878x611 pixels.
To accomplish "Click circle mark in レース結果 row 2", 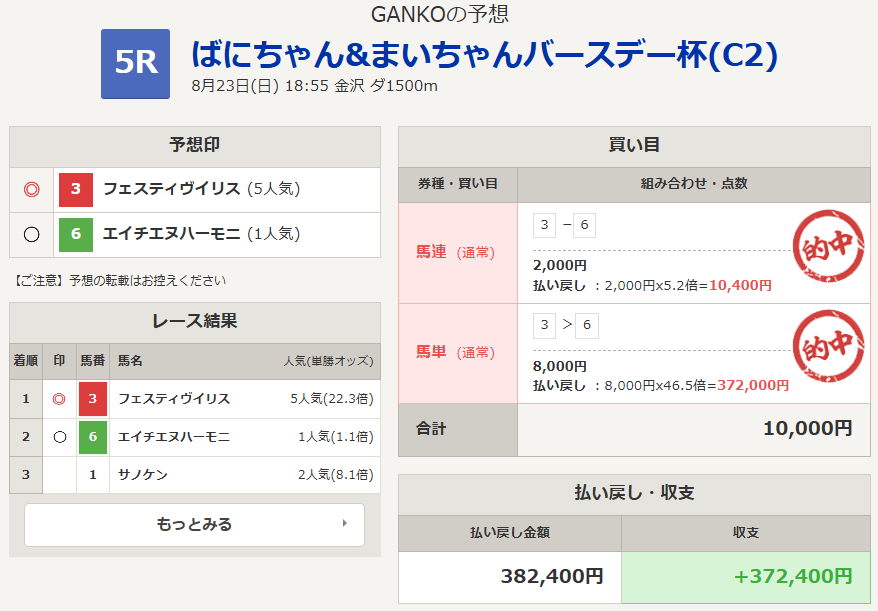I will click(x=59, y=437).
